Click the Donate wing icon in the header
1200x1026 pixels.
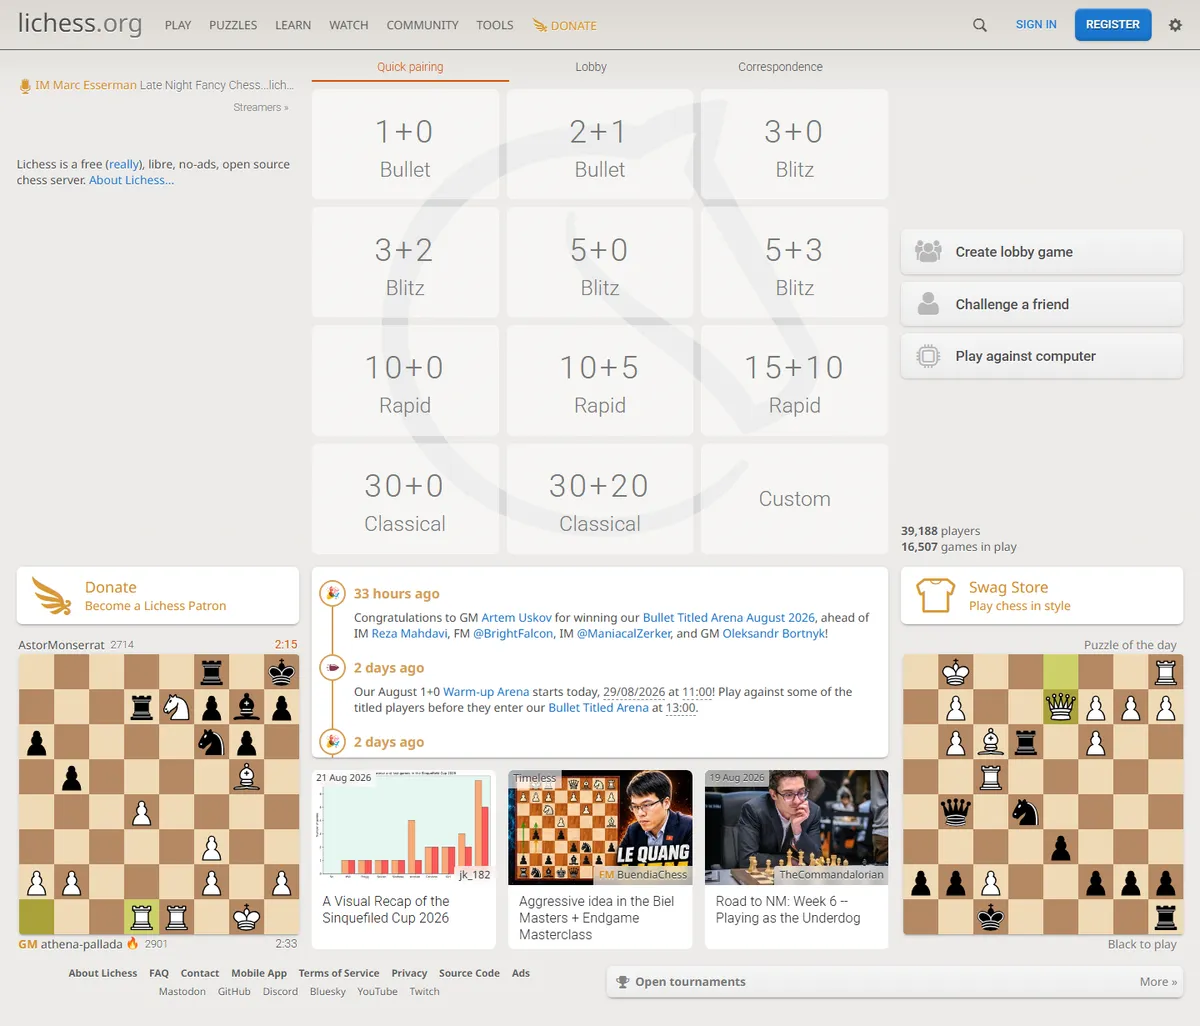[540, 25]
